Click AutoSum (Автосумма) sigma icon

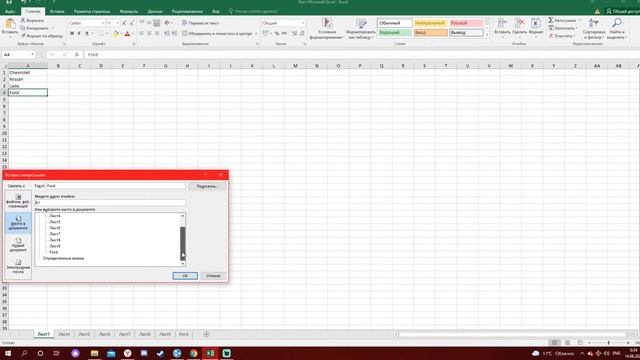click(551, 20)
